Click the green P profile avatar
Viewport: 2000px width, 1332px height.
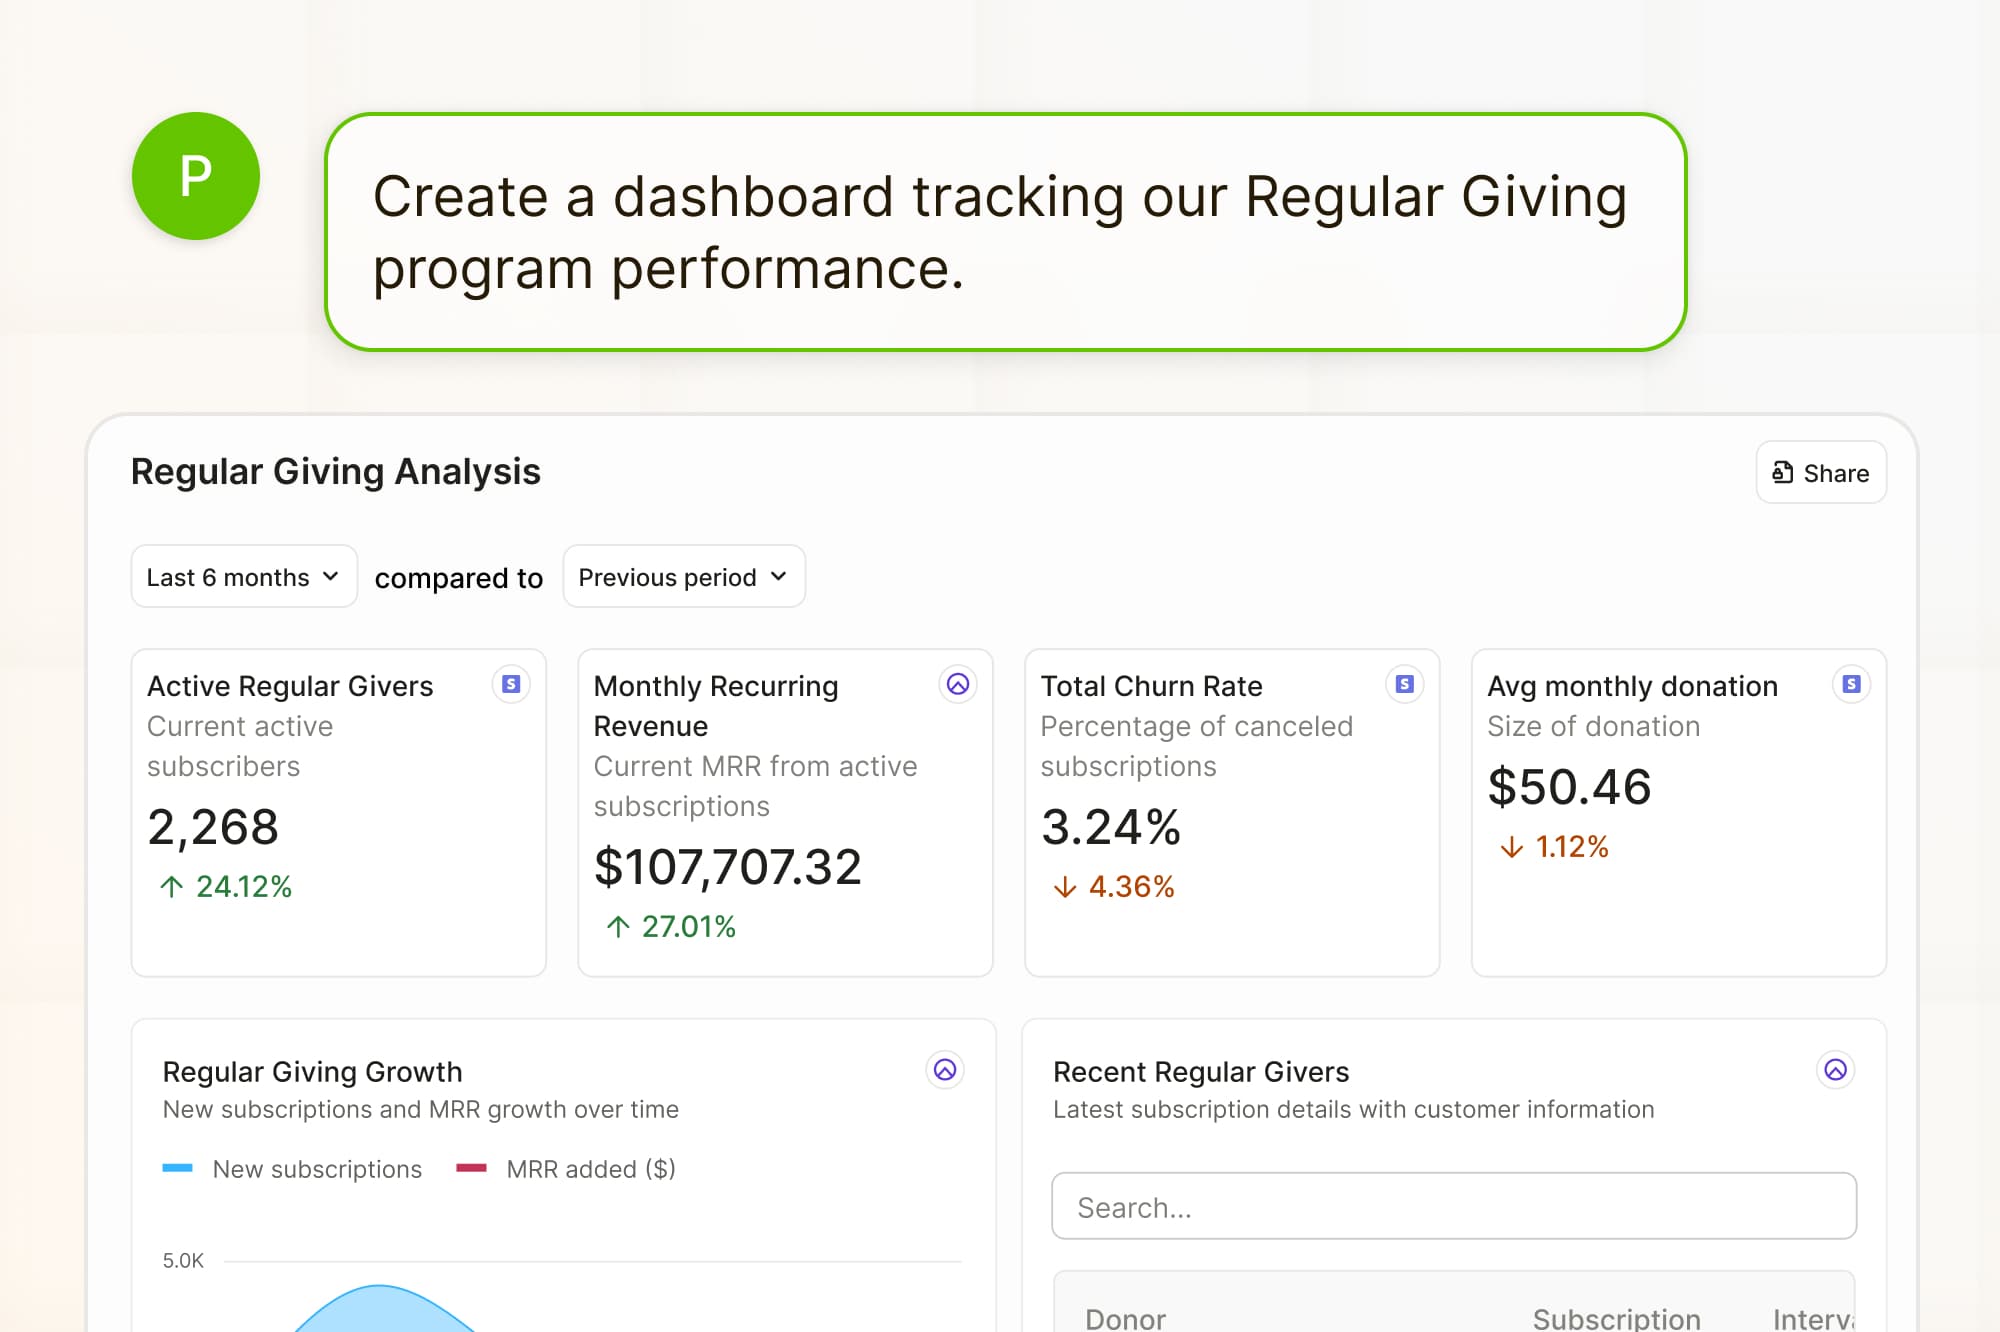196,175
